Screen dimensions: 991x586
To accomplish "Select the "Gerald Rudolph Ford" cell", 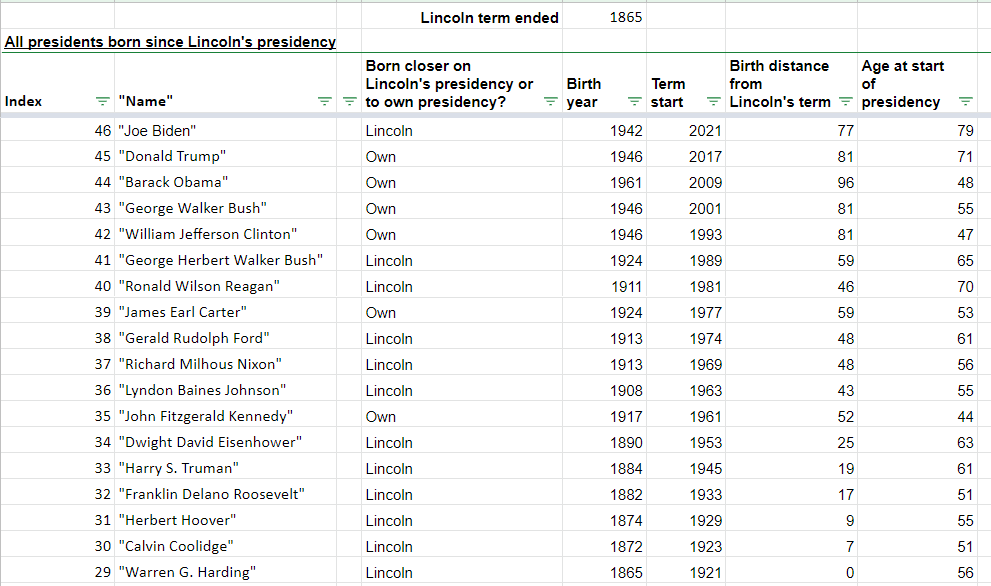I will tap(226, 338).
